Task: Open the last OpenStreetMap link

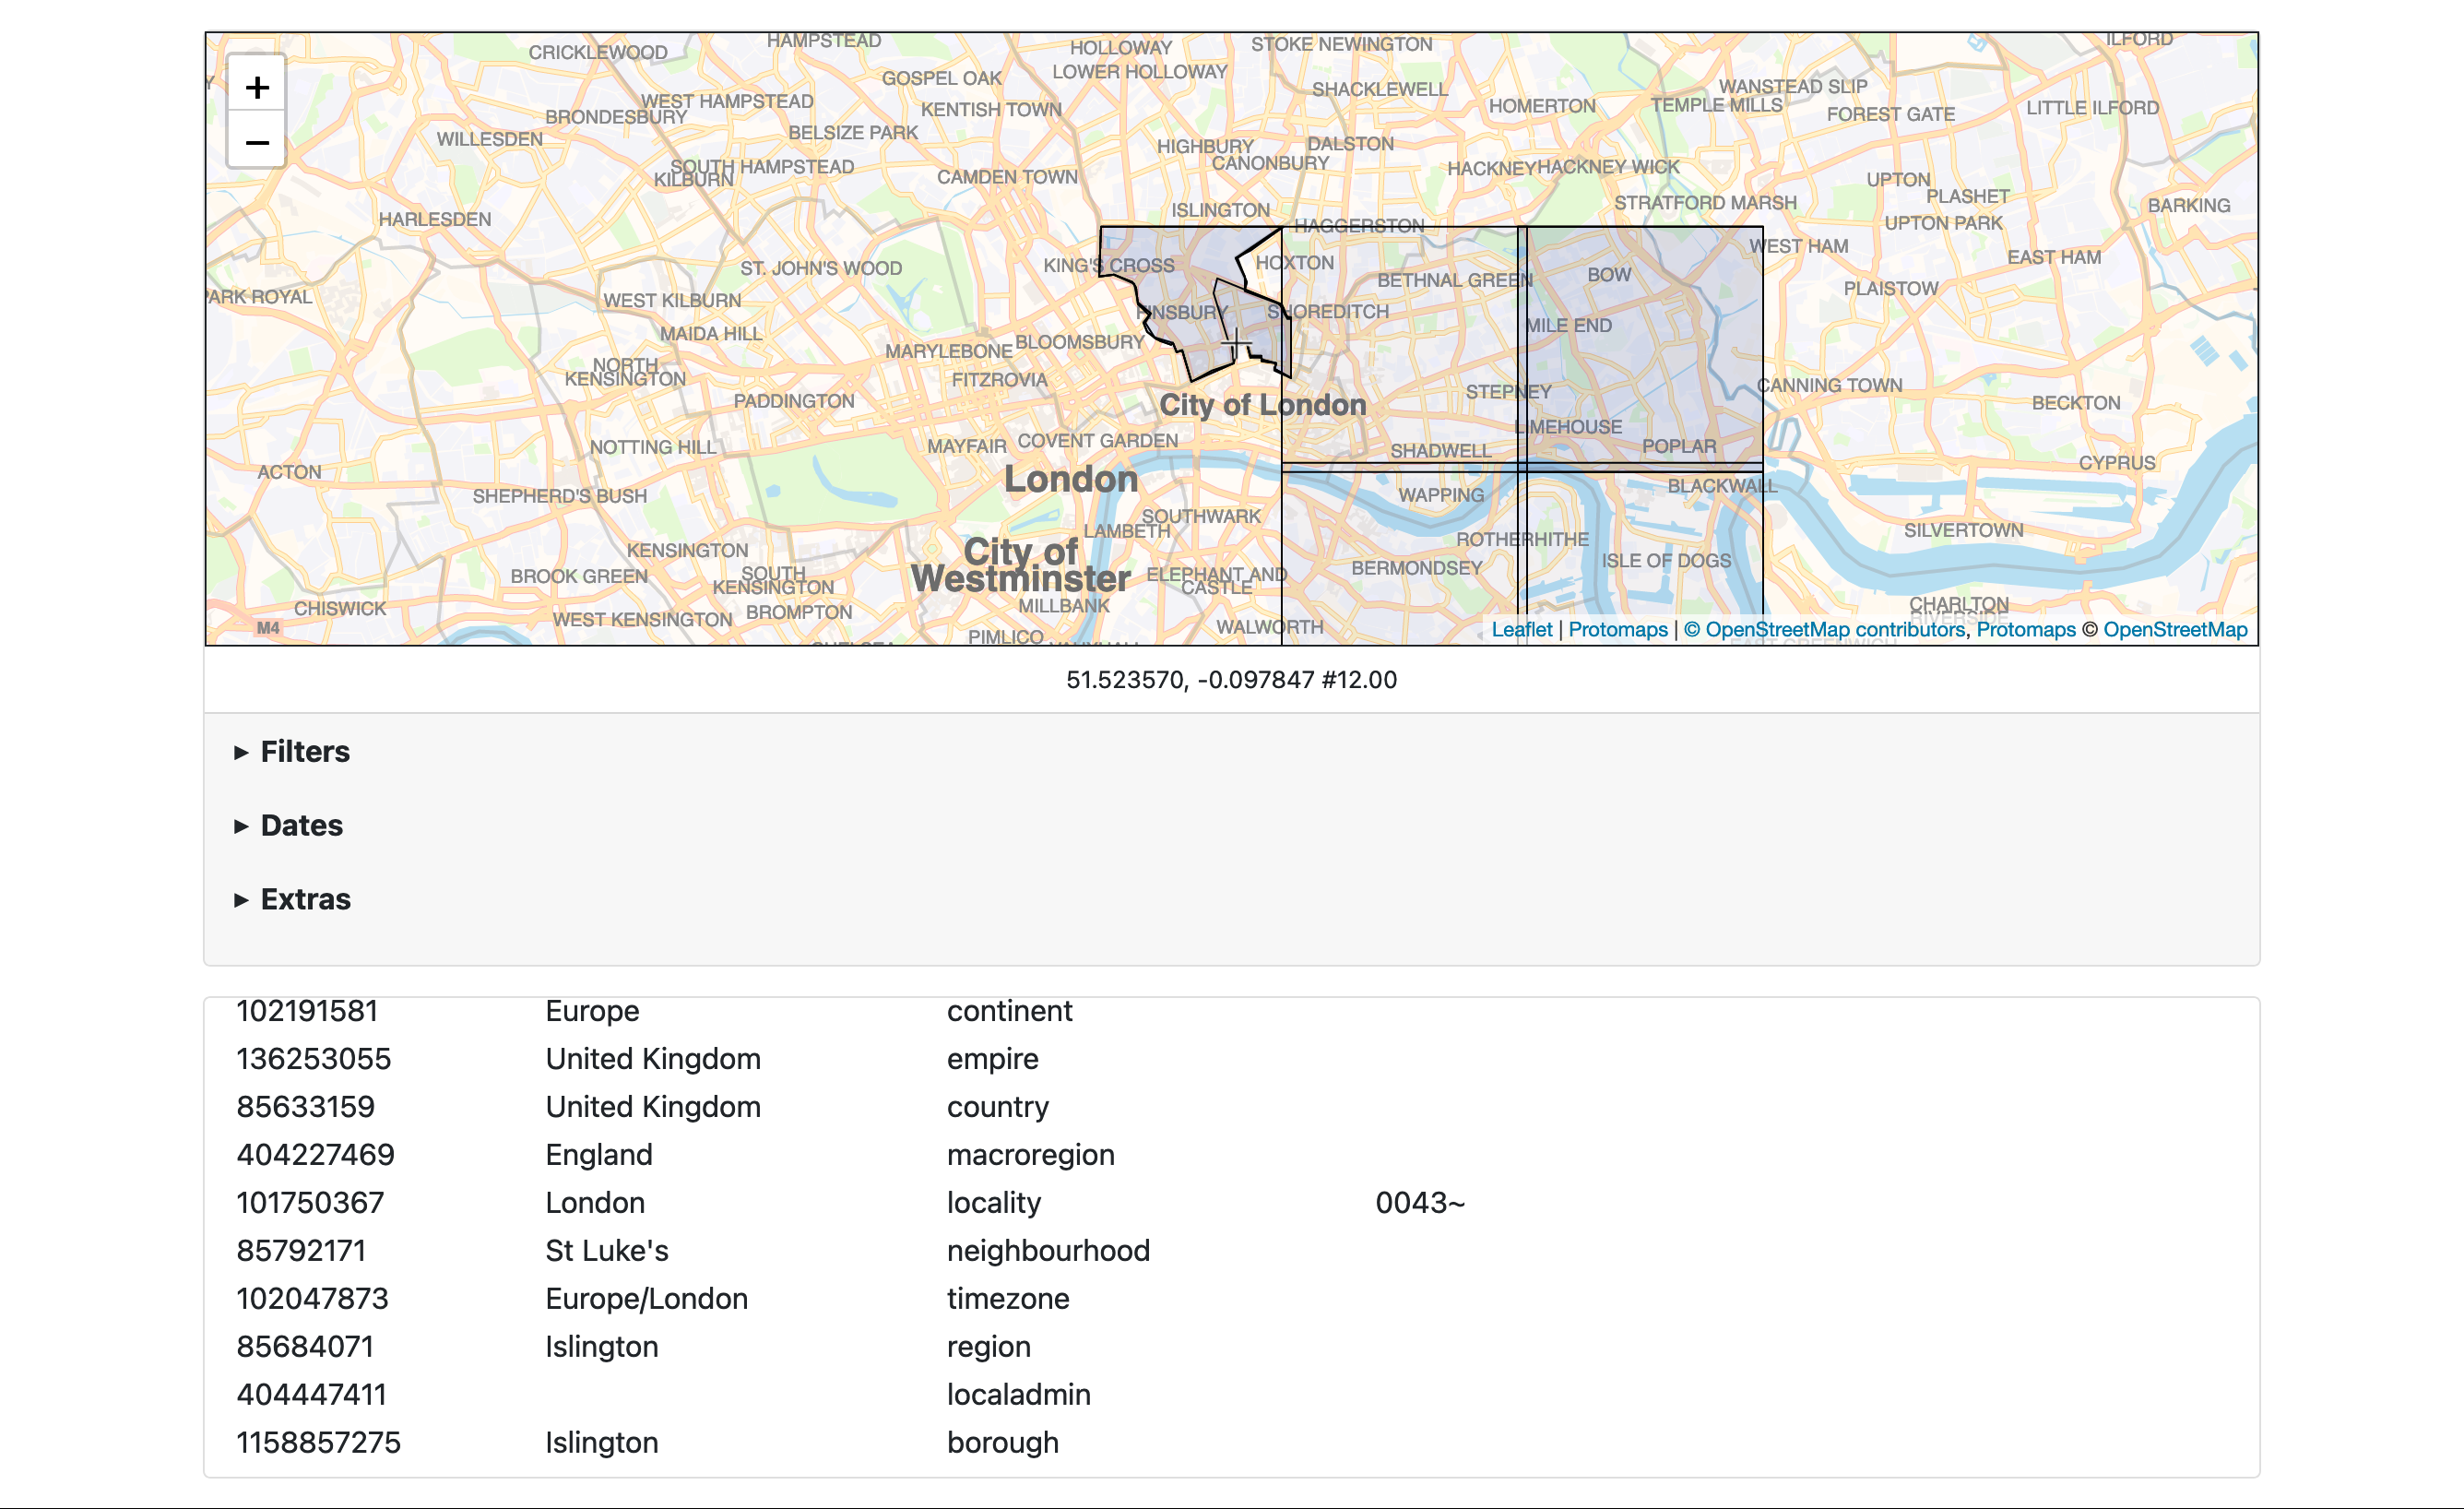Action: click(2174, 630)
